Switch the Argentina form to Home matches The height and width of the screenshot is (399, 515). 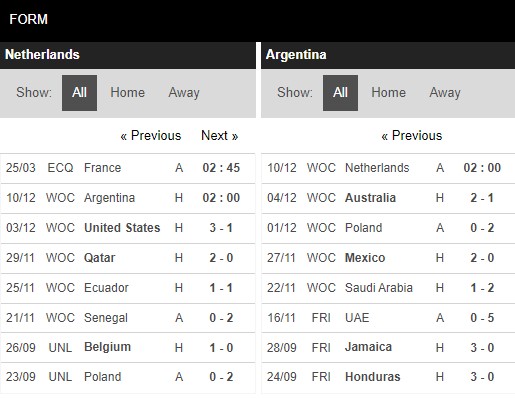388,93
